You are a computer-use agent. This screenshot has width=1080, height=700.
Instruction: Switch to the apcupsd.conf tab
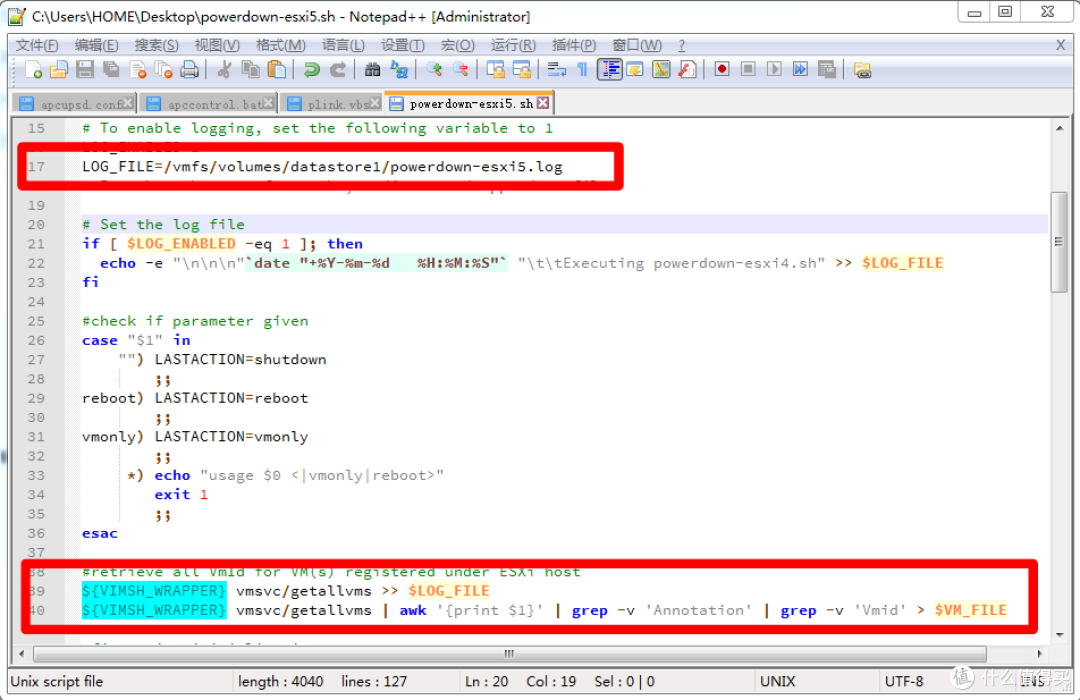click(x=76, y=104)
